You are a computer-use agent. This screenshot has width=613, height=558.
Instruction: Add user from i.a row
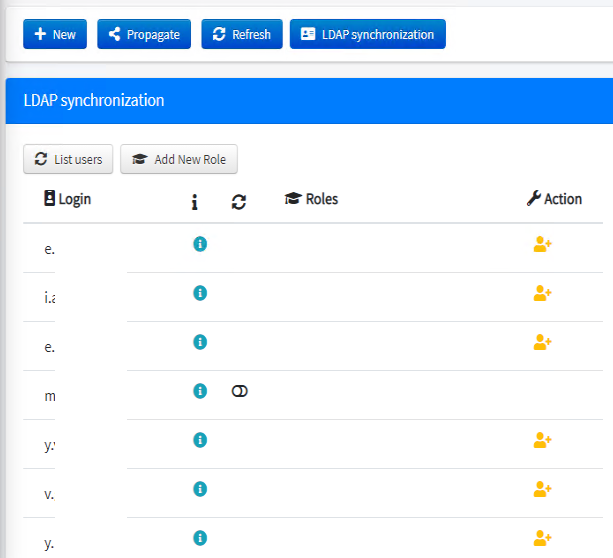[x=543, y=293]
